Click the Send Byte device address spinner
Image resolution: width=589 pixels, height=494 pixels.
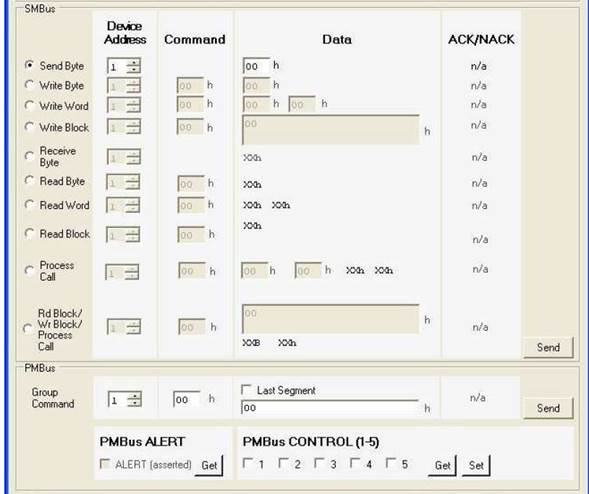coord(124,66)
